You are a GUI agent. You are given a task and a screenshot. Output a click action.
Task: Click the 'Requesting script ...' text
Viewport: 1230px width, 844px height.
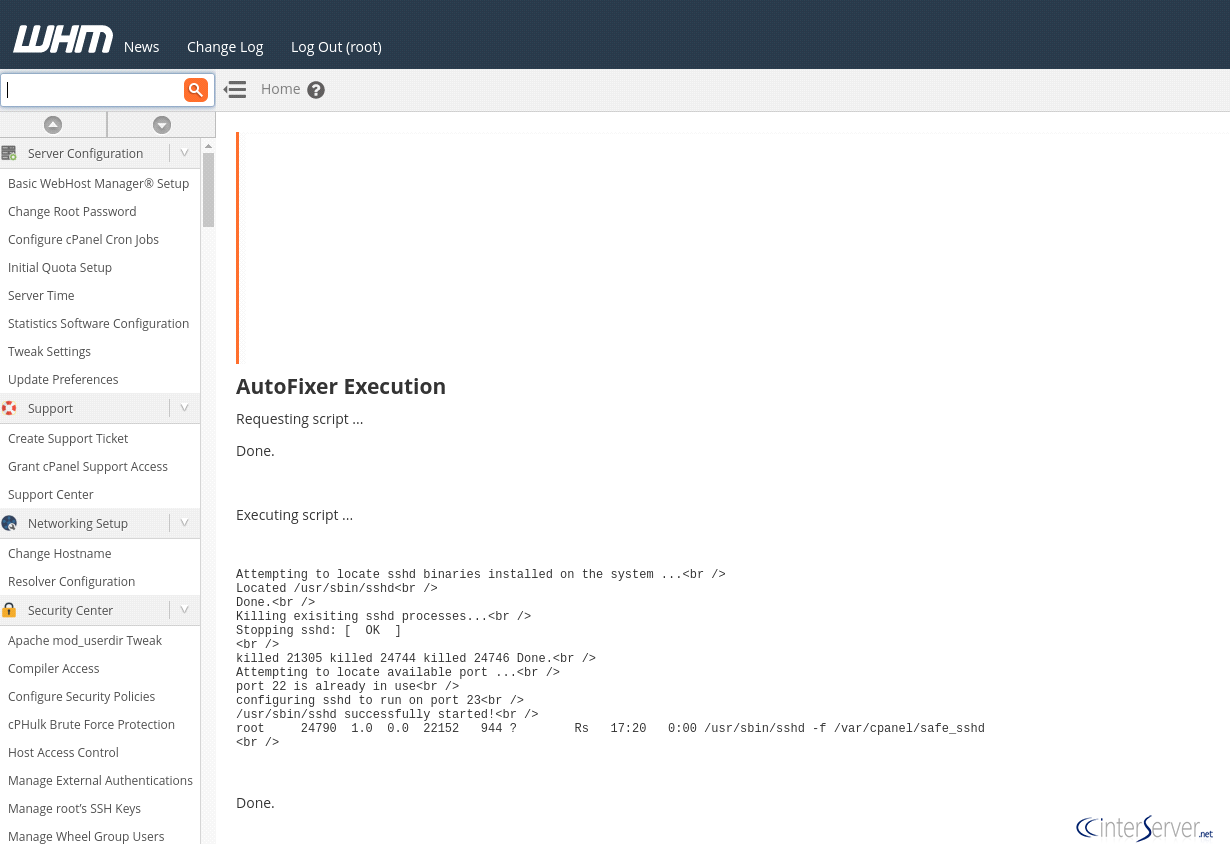point(300,419)
